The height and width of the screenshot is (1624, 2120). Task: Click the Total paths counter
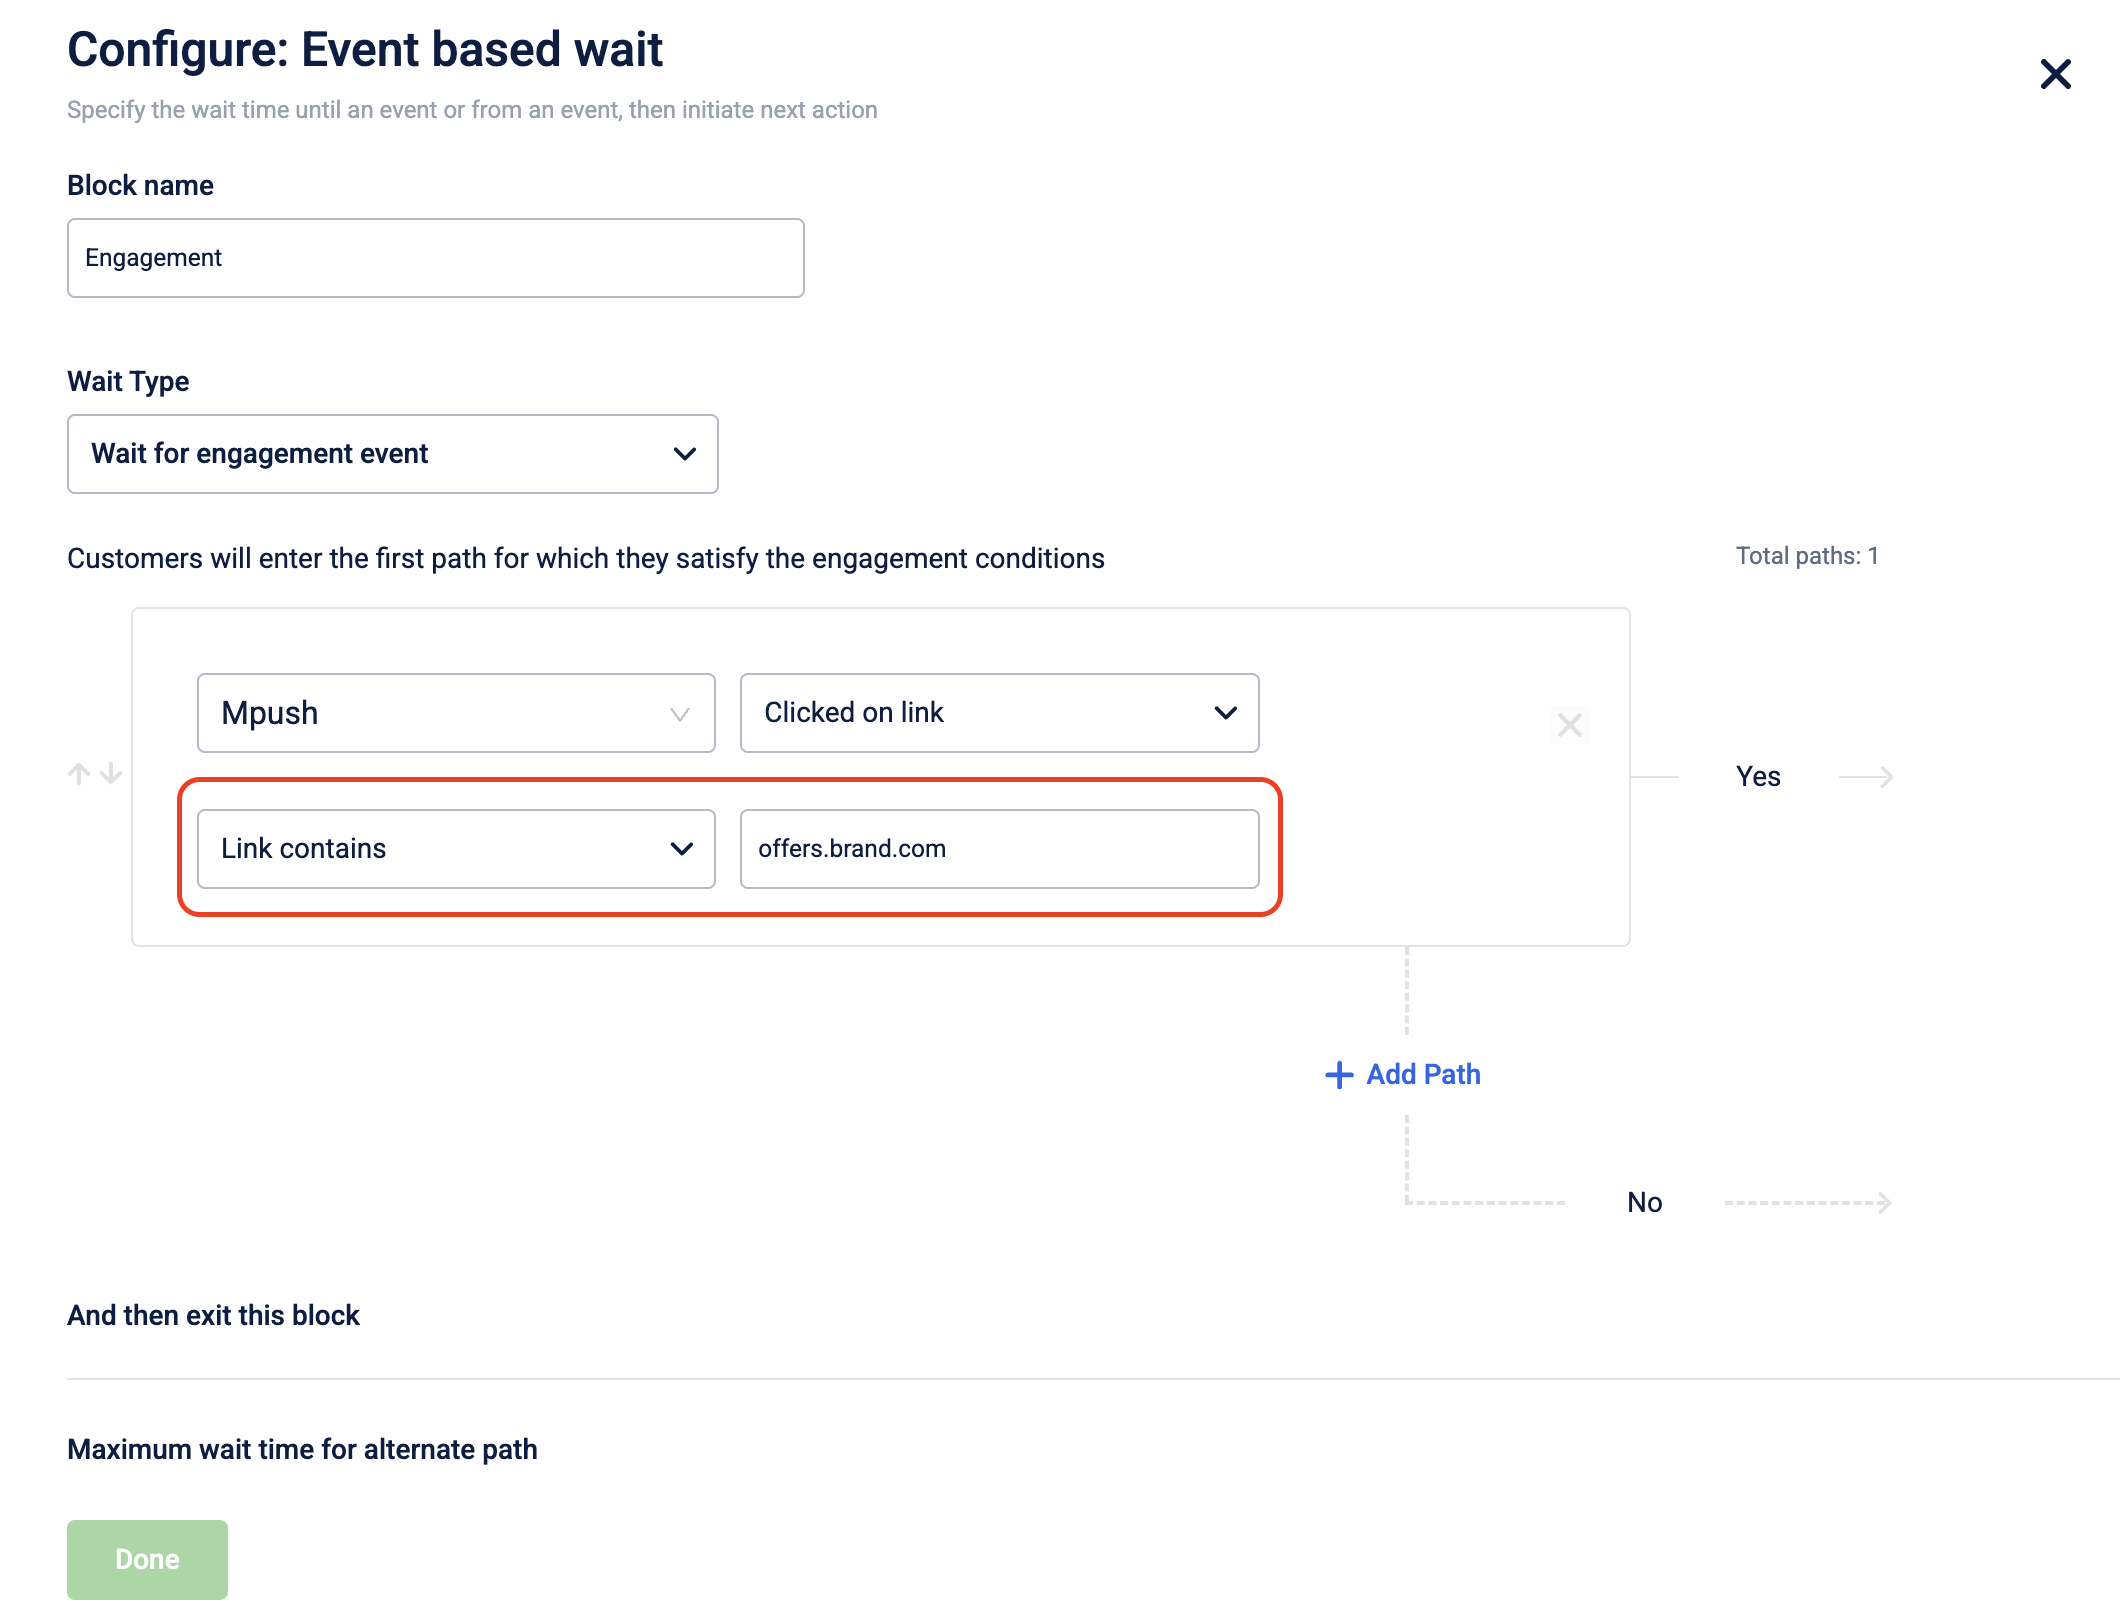click(1807, 556)
